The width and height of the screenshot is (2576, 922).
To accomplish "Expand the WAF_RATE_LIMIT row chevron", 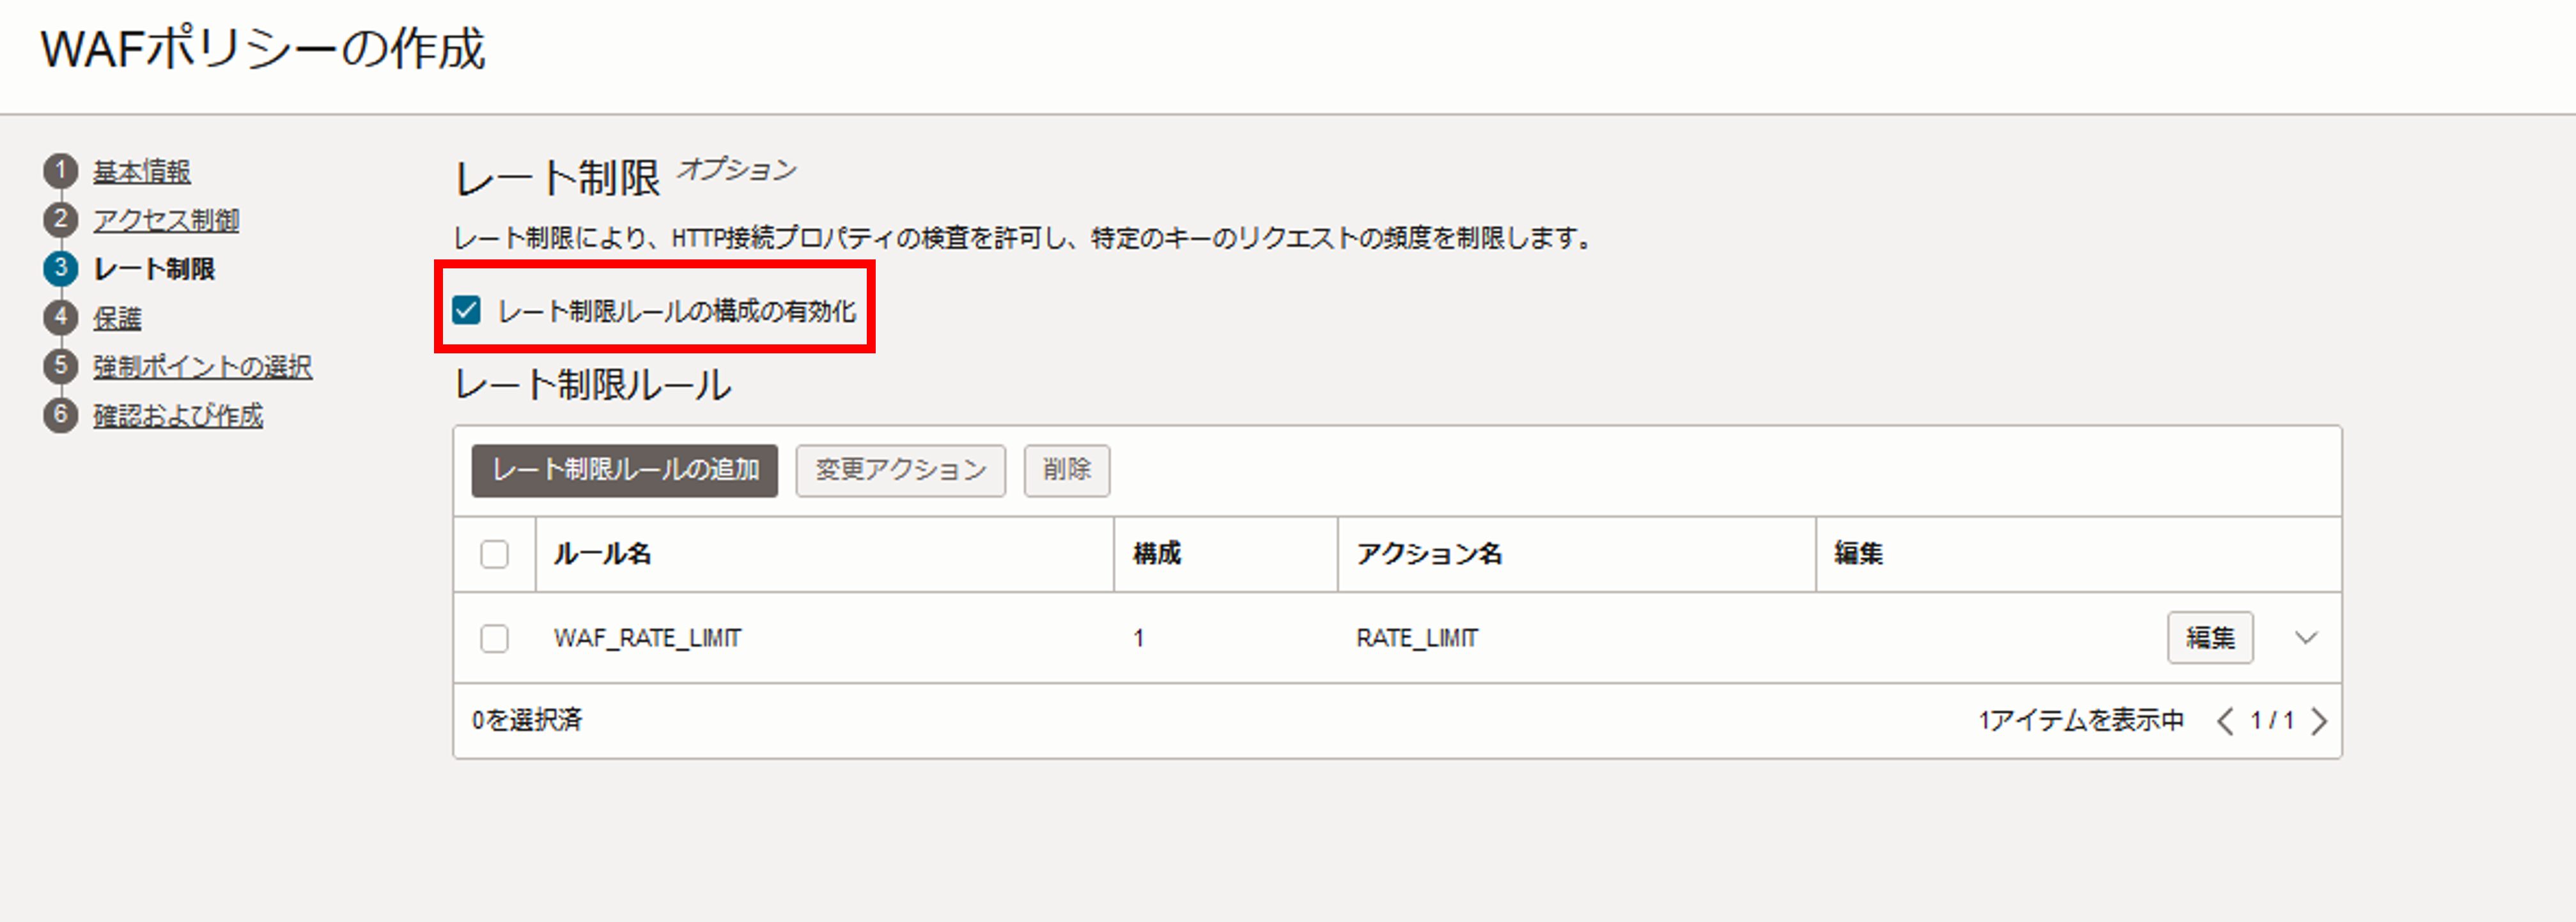I will tap(2307, 638).
